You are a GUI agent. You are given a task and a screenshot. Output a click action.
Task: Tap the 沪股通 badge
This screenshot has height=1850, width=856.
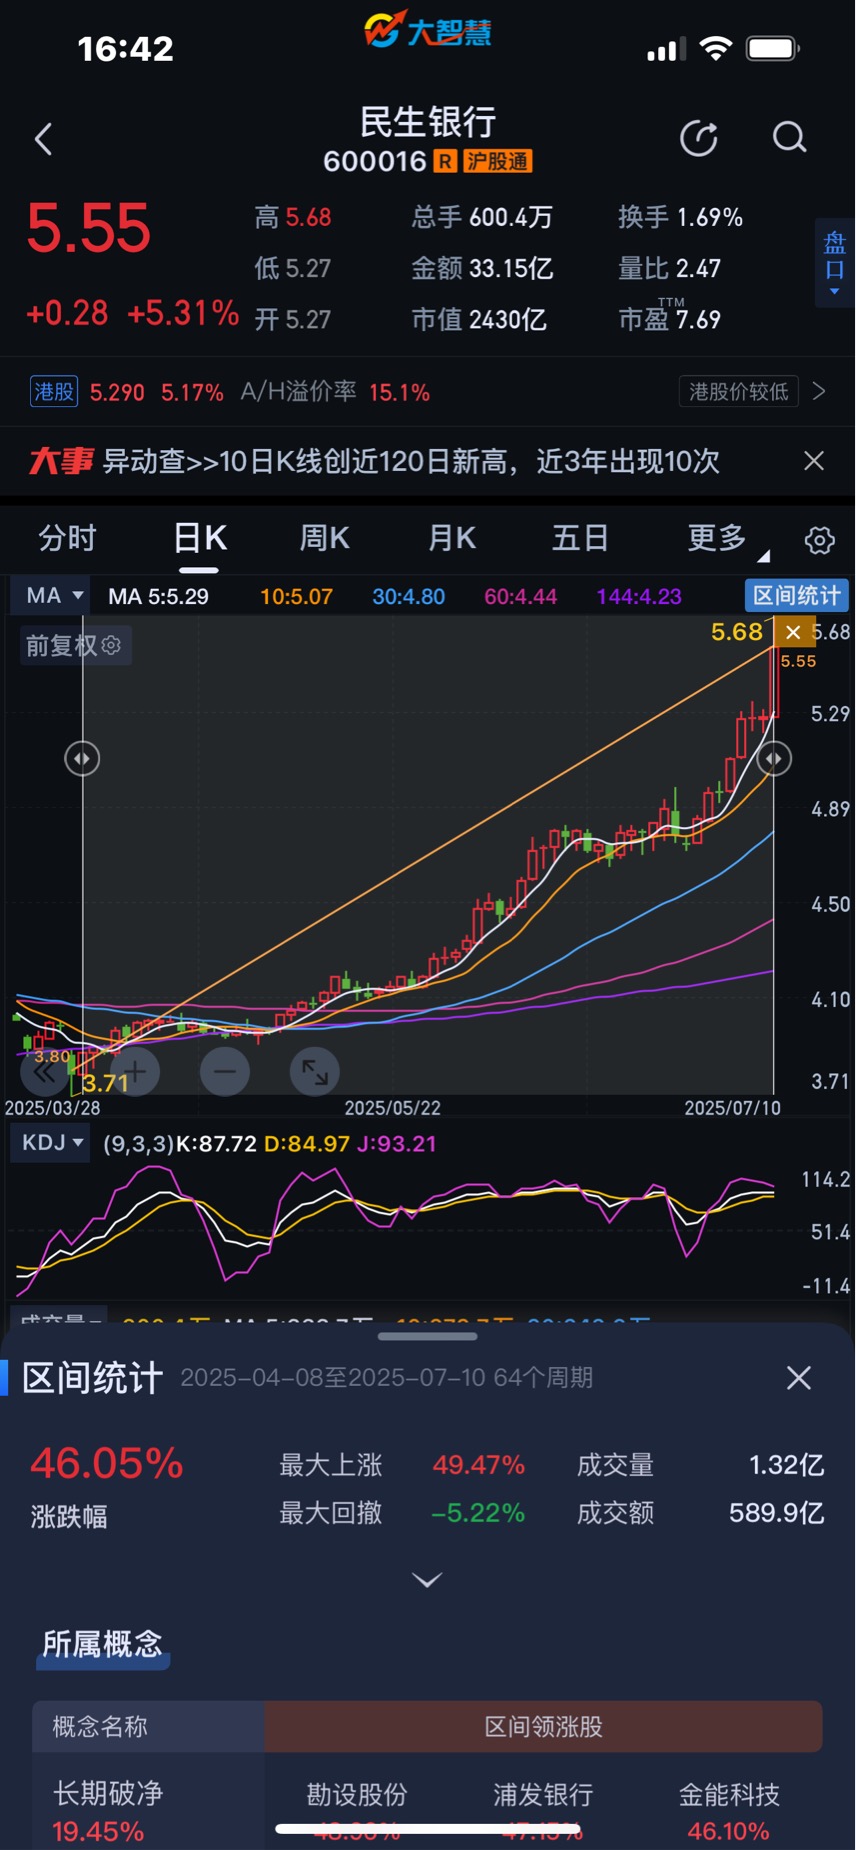(497, 161)
